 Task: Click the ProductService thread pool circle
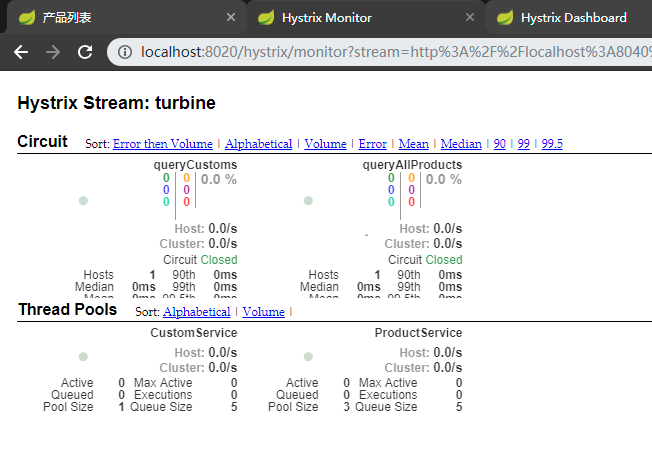(308, 357)
